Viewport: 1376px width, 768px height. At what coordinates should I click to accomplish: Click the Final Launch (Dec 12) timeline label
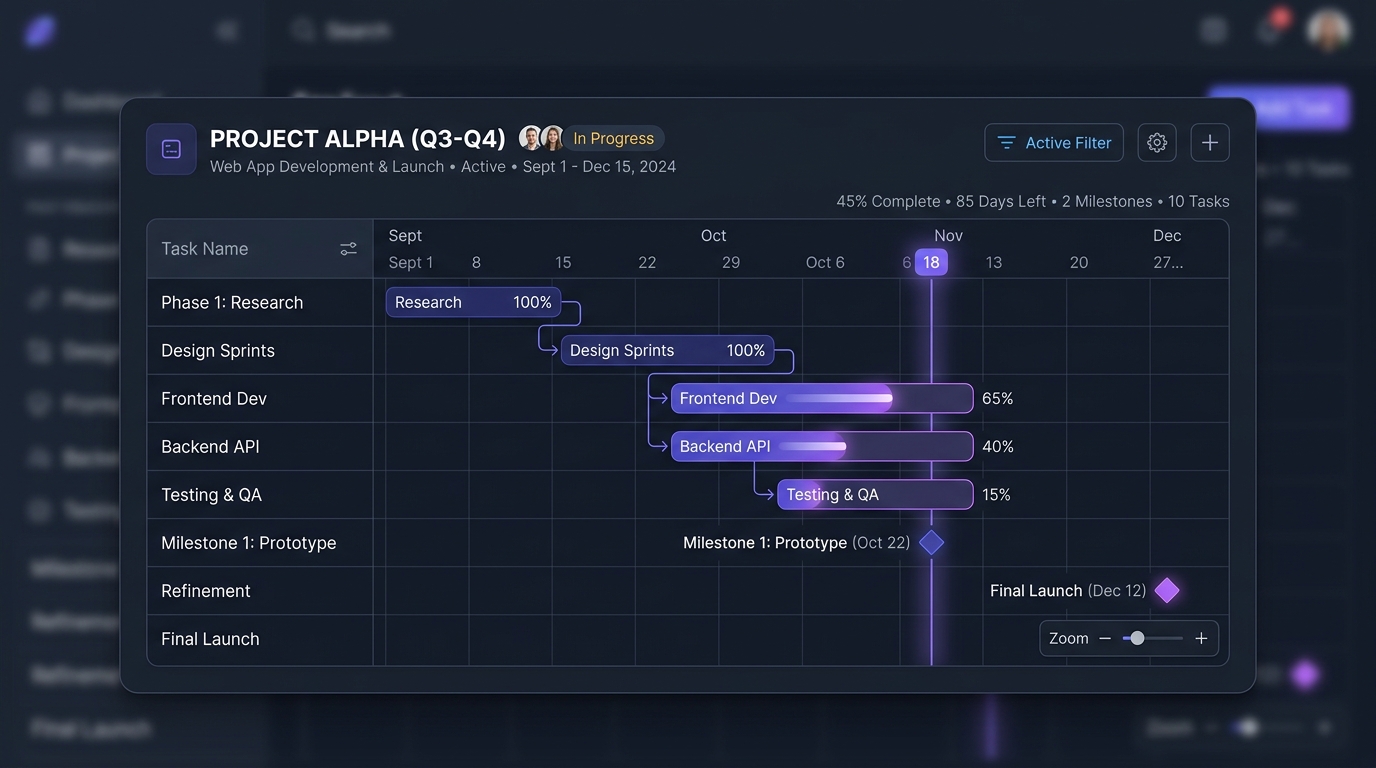pos(1068,591)
